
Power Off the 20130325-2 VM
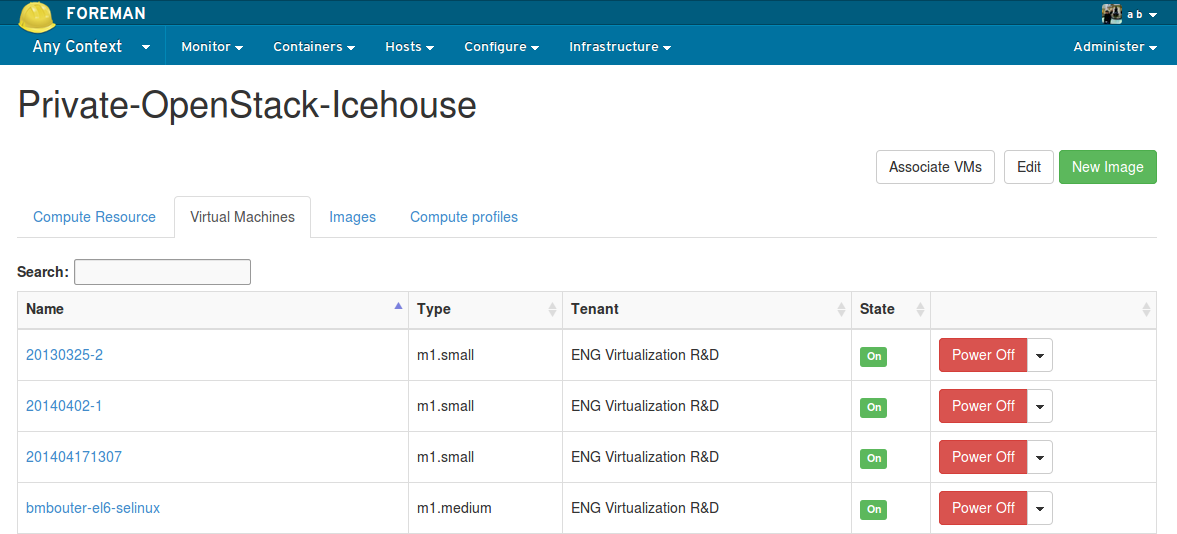[x=983, y=355]
